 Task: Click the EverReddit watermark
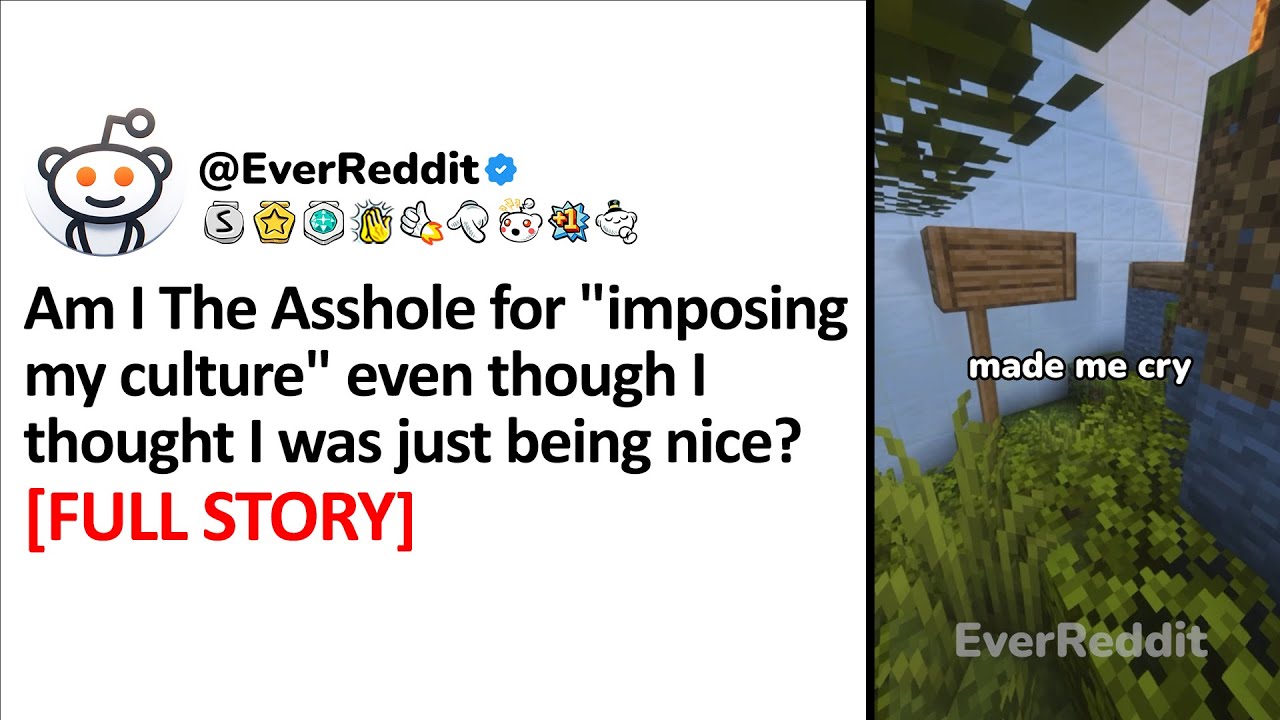(1081, 640)
